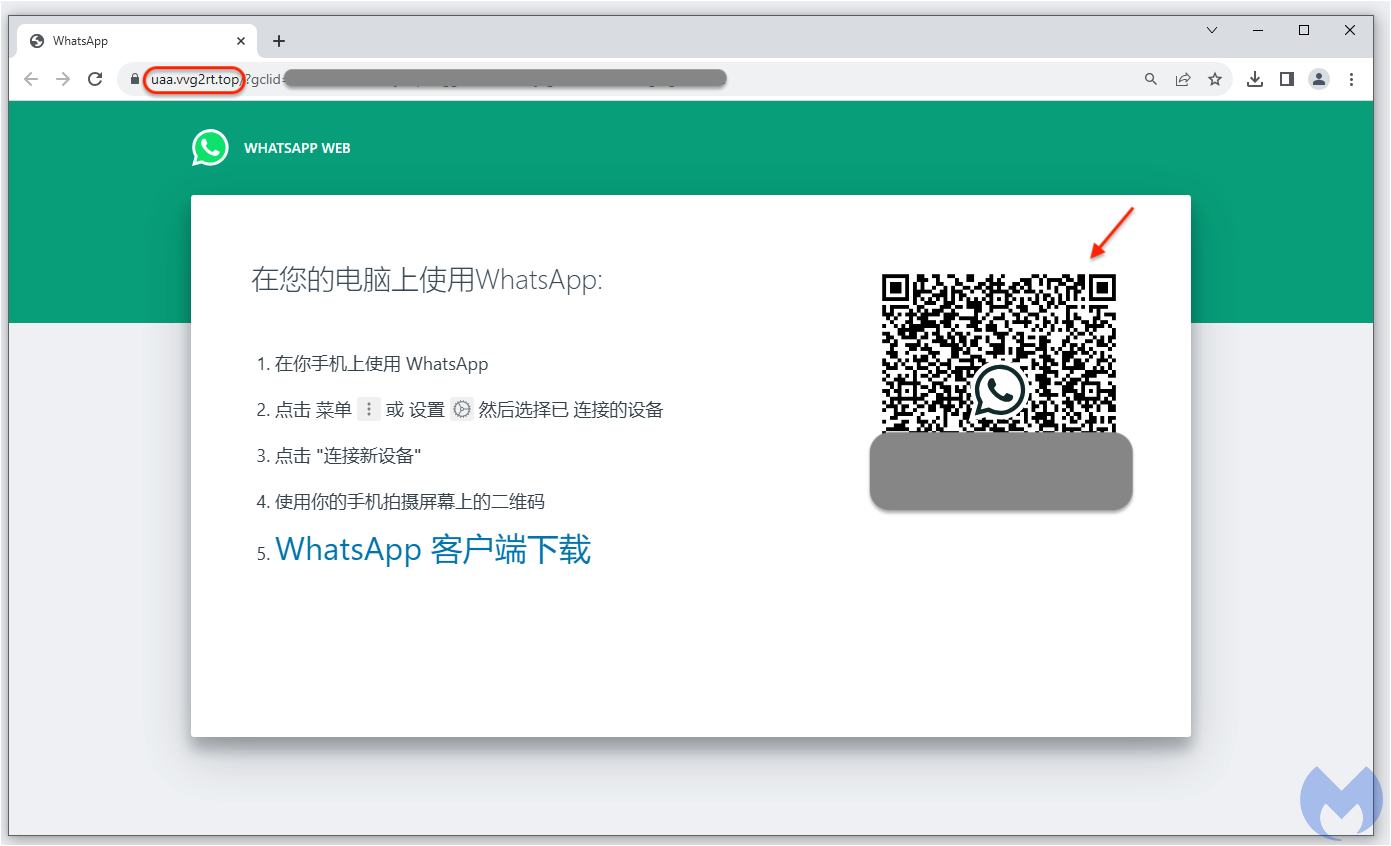Open the zoom magnifier icon in address bar
This screenshot has height=846, width=1391.
pyautogui.click(x=1151, y=79)
